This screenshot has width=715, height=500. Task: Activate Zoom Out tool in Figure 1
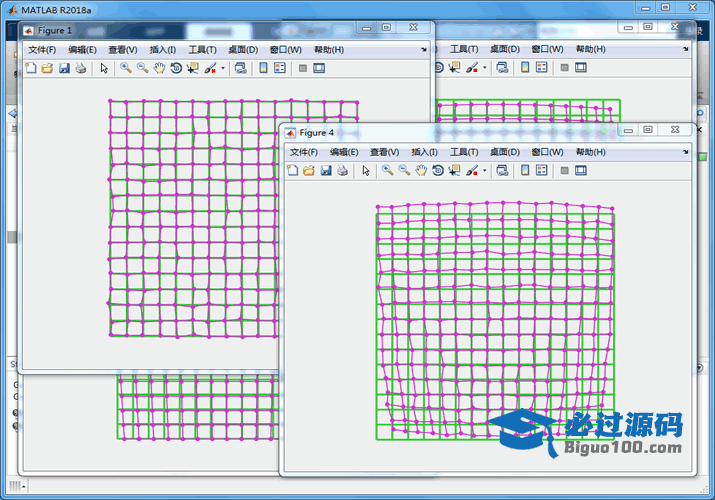[142, 68]
